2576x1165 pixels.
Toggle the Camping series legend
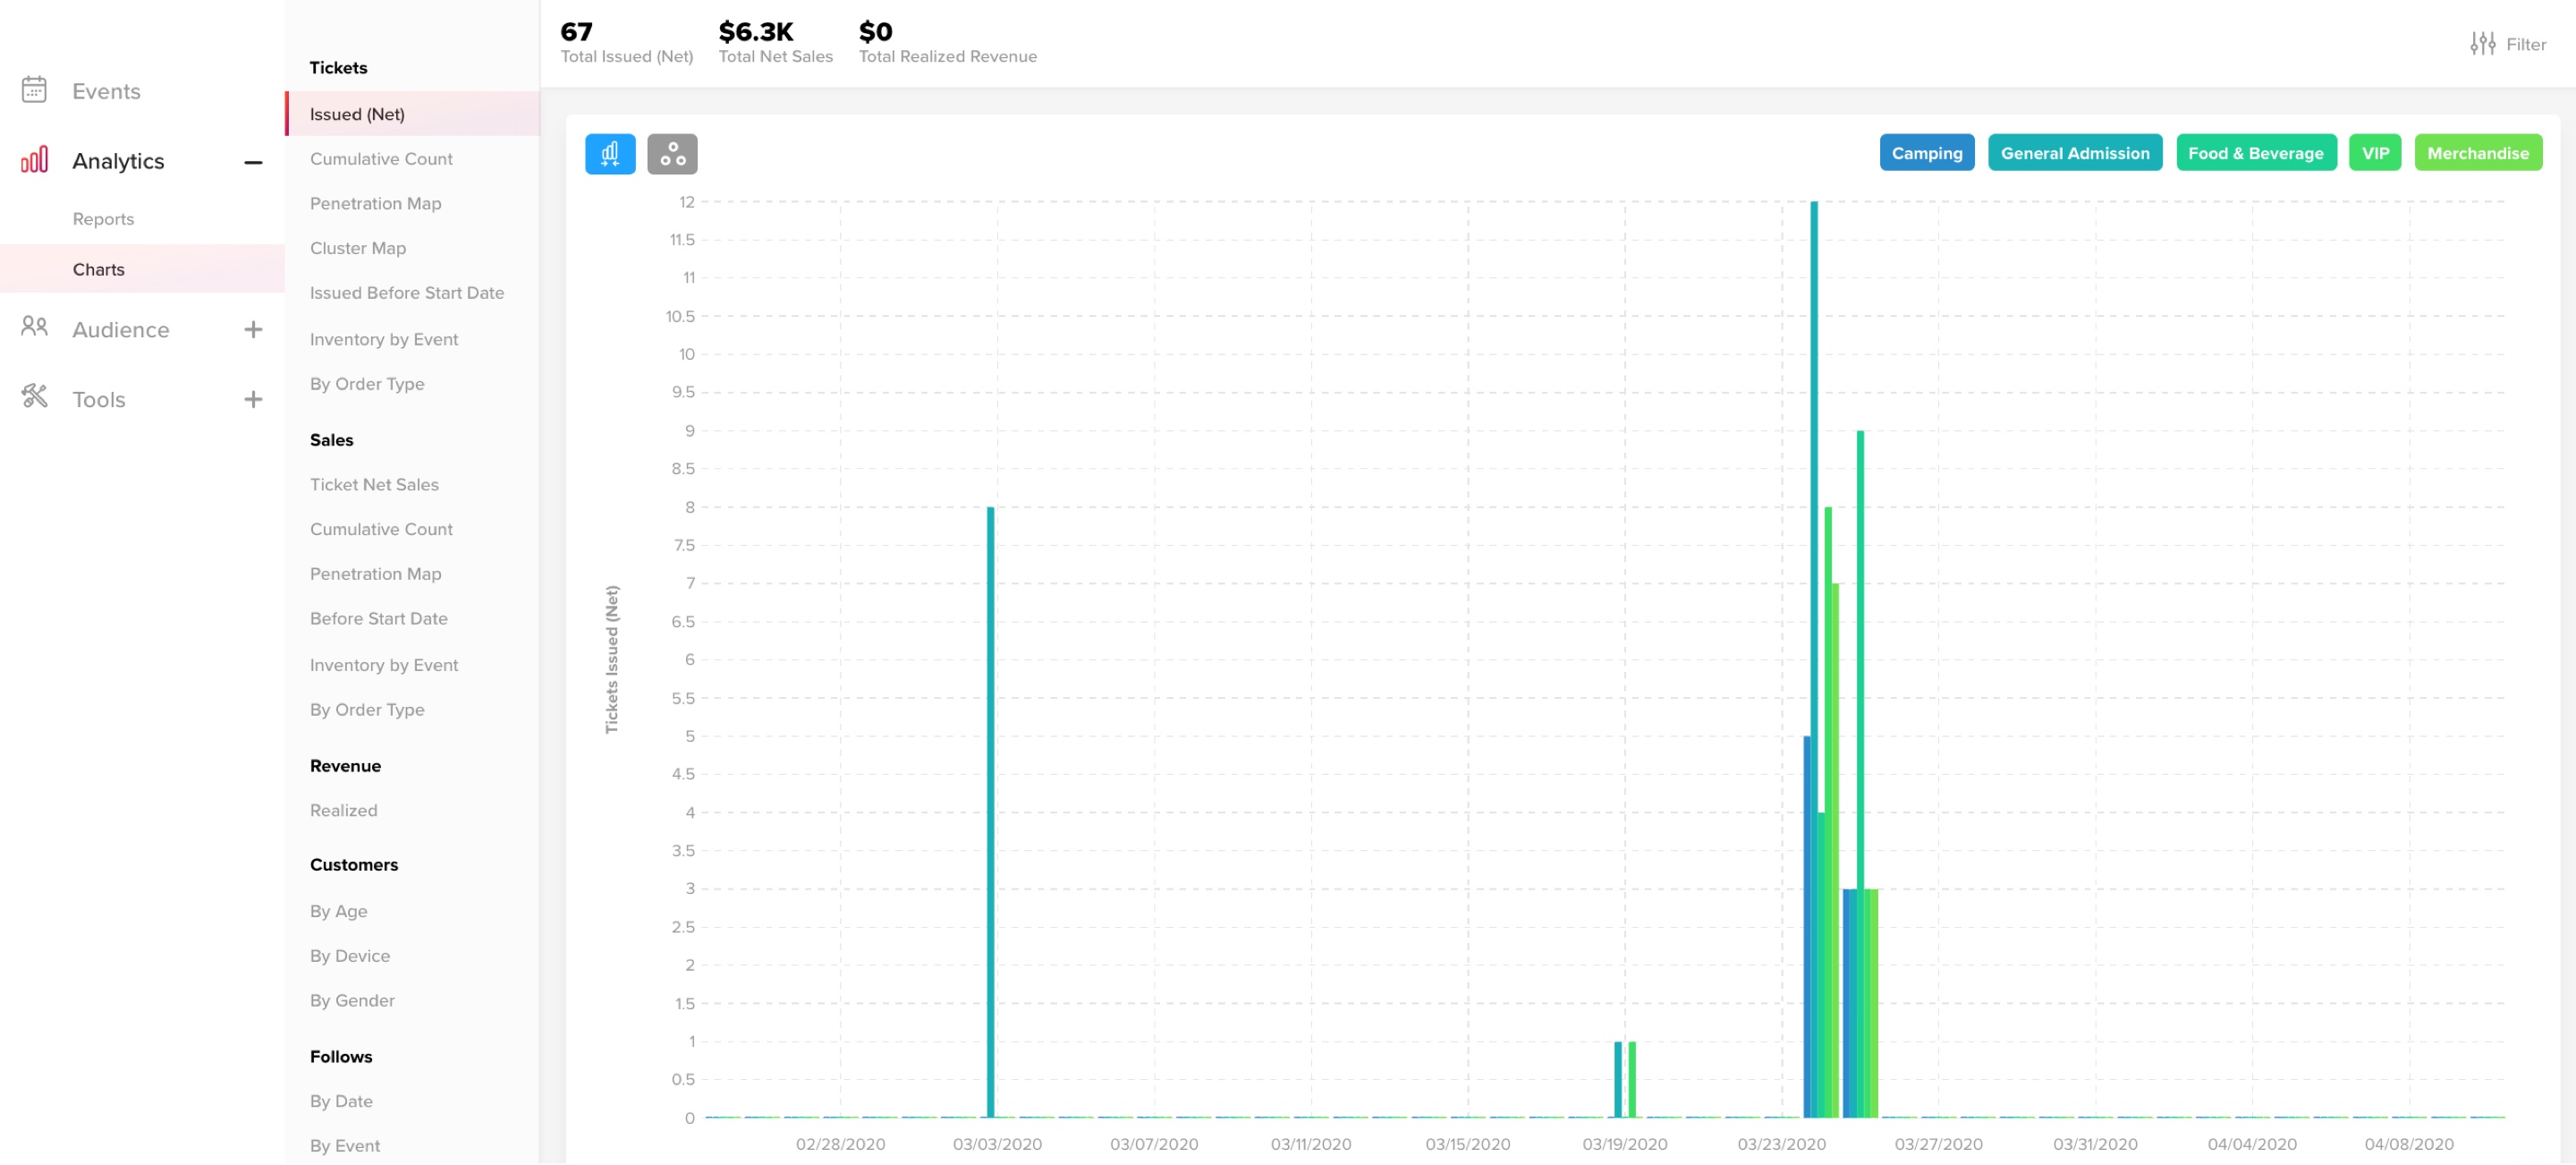pyautogui.click(x=1926, y=153)
